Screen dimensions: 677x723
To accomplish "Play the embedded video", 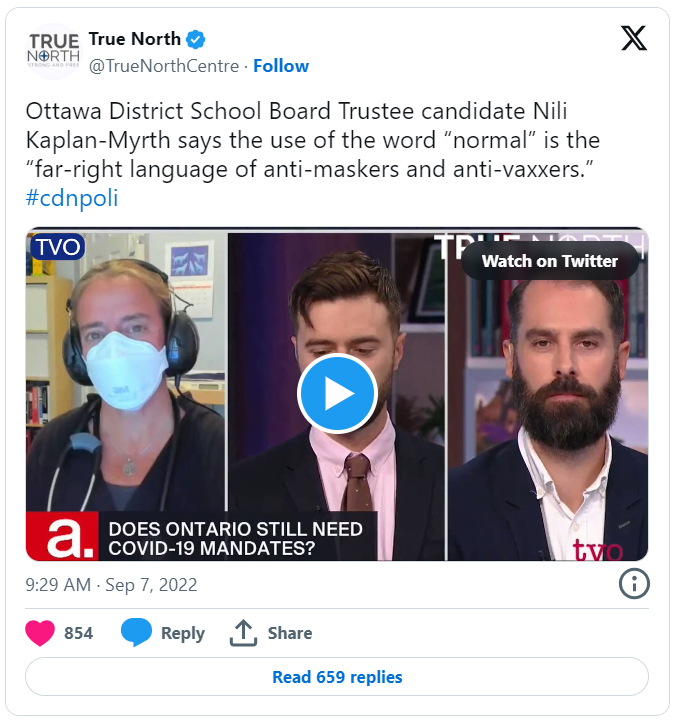I will click(338, 393).
